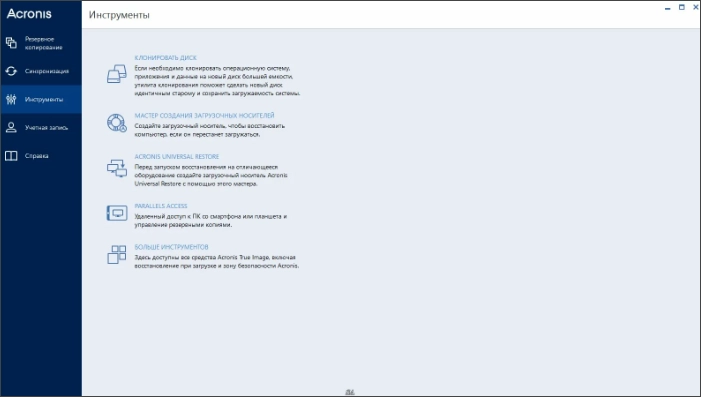This screenshot has height=397, width=701.
Task: Click the Parallels Access description text
Action: [211, 220]
